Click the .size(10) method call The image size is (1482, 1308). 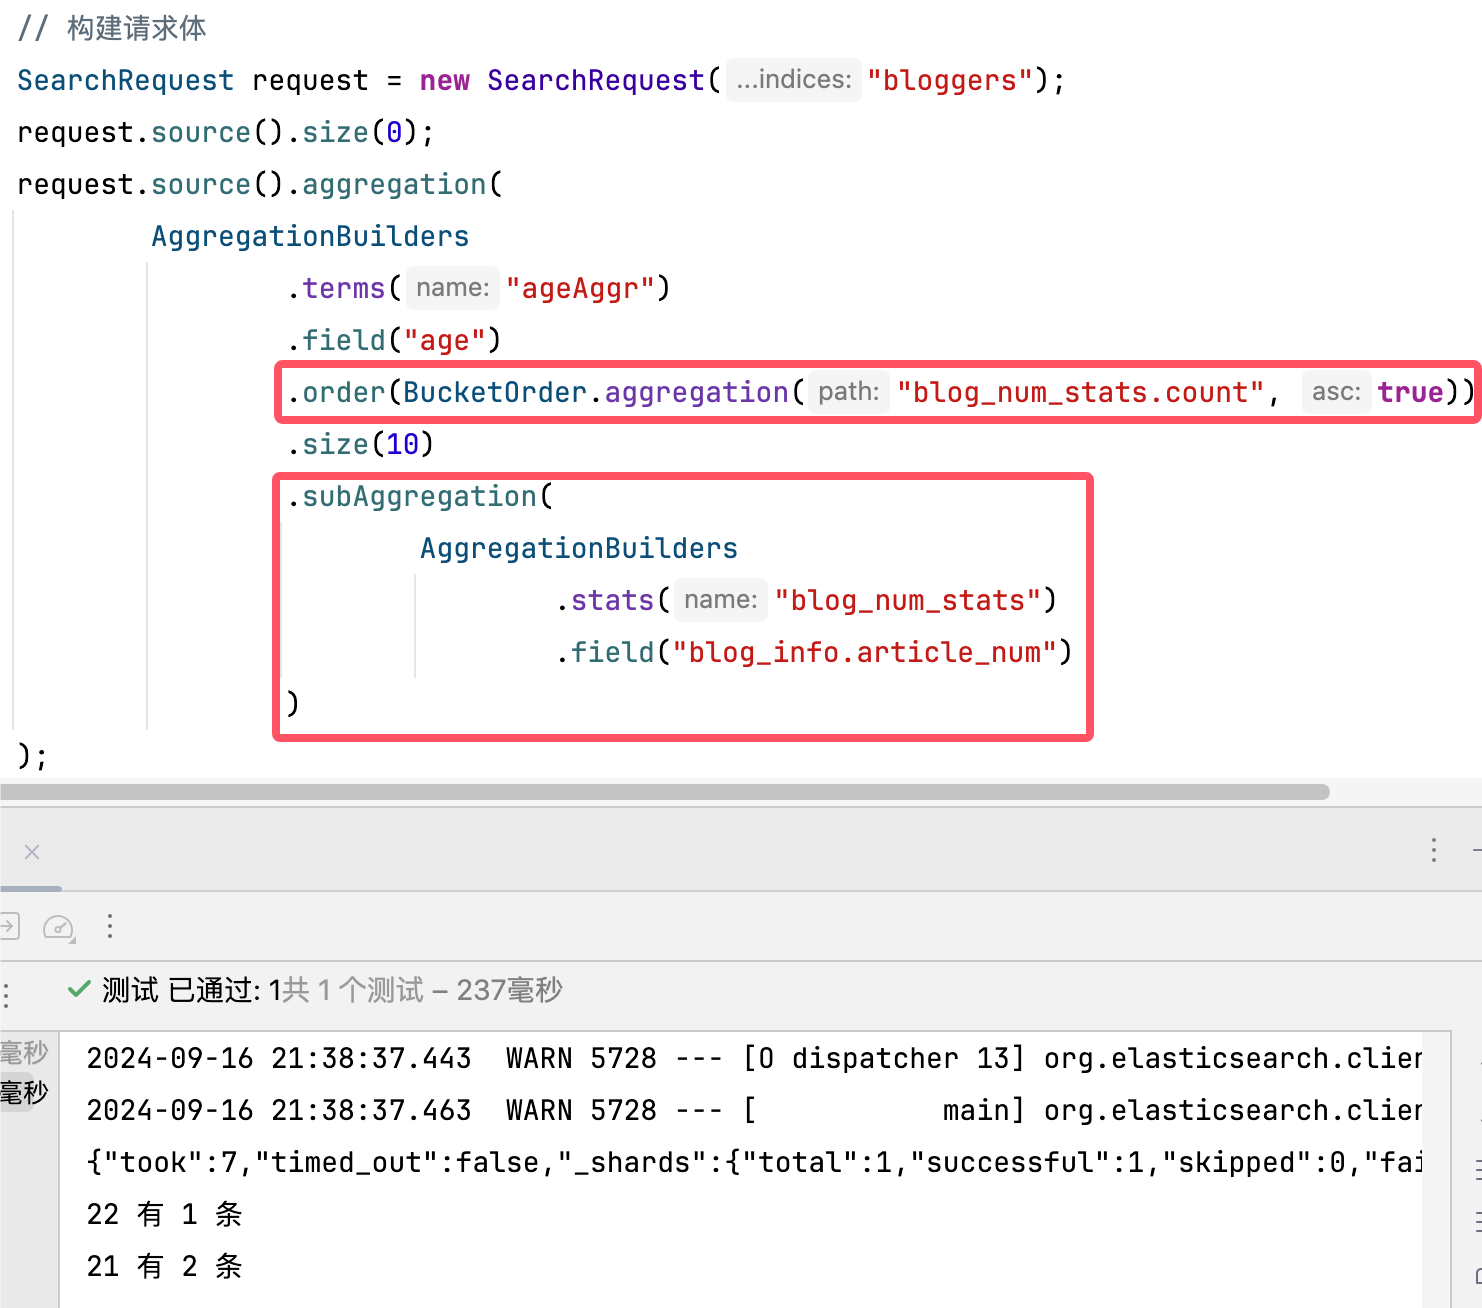tap(361, 444)
